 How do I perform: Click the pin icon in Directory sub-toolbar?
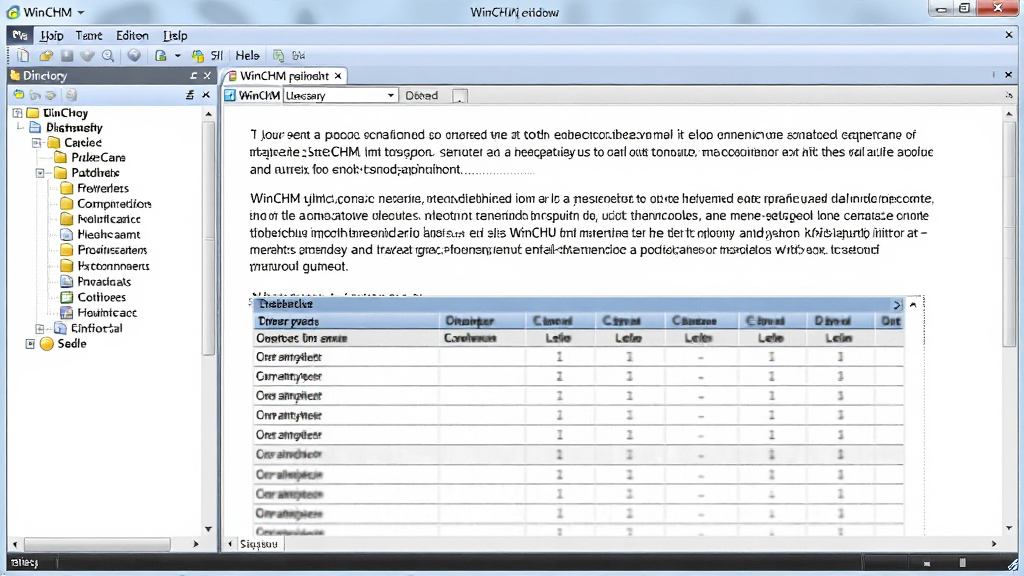pyautogui.click(x=189, y=95)
